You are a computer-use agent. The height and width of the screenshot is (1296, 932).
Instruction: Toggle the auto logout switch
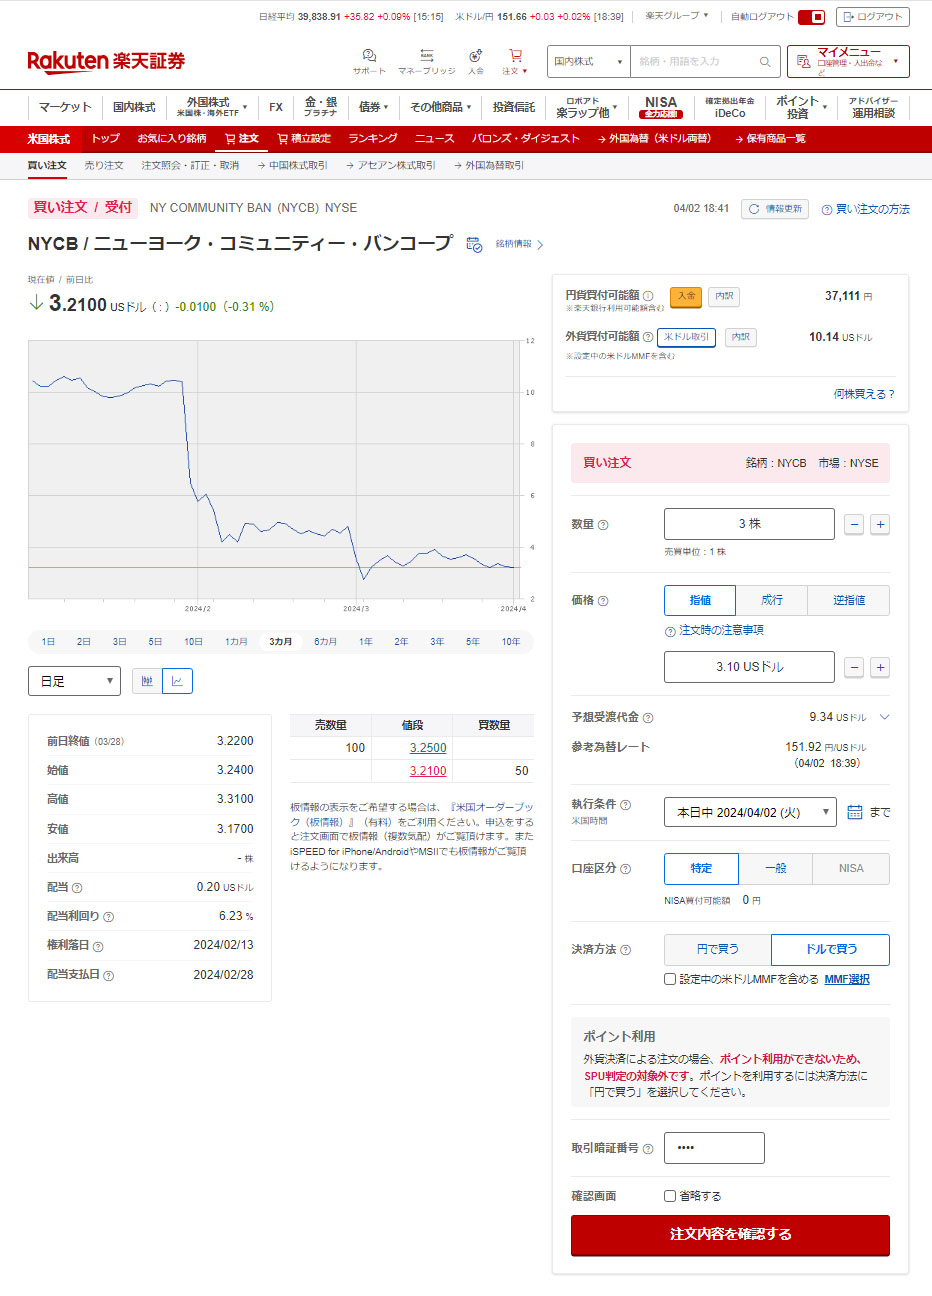[812, 17]
